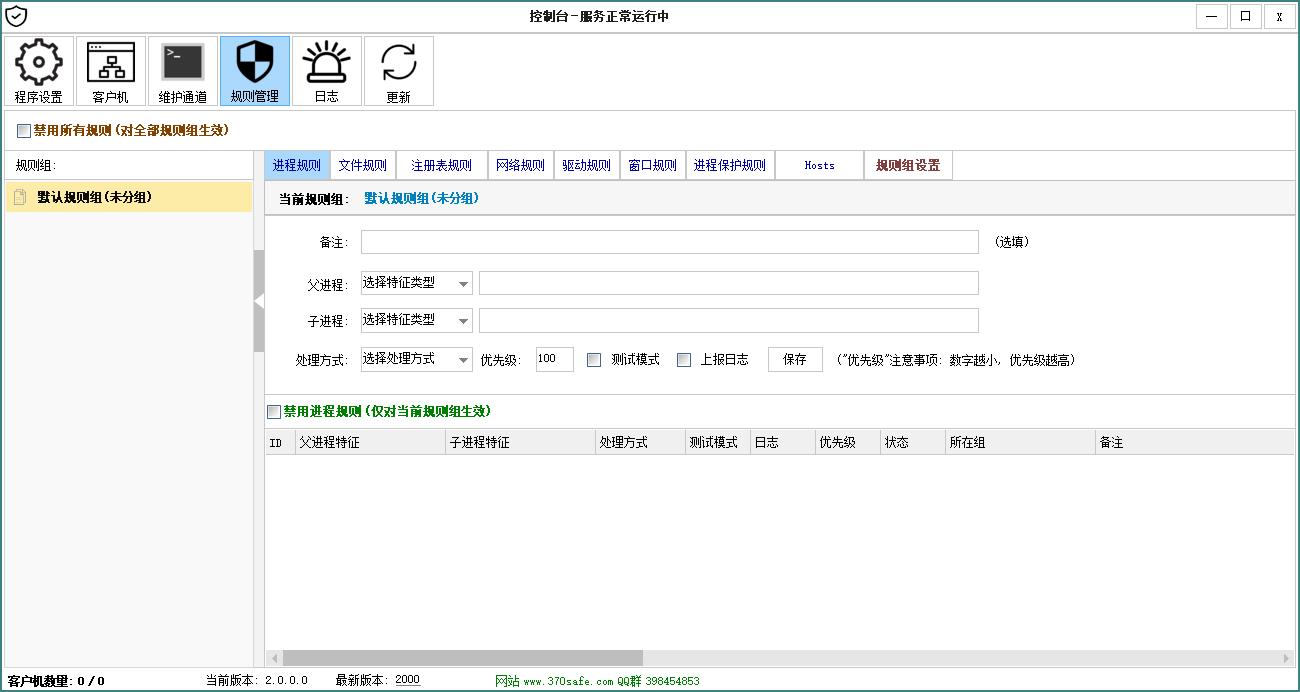The height and width of the screenshot is (692, 1300).
Task: Click the shield app icon in title bar
Action: (x=16, y=16)
